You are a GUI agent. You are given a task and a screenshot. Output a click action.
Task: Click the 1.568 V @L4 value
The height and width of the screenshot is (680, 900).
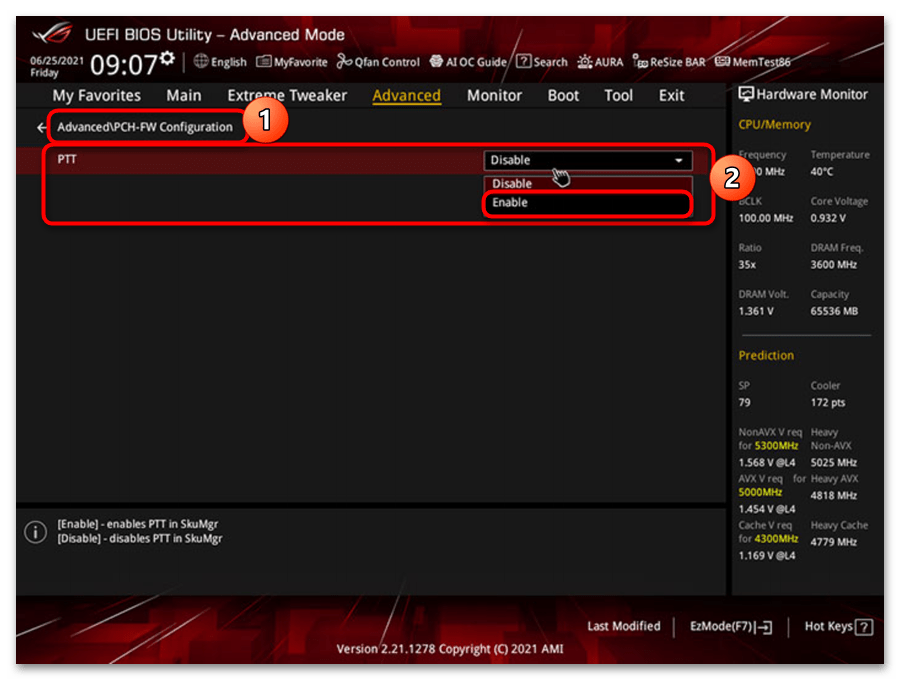[x=767, y=463]
